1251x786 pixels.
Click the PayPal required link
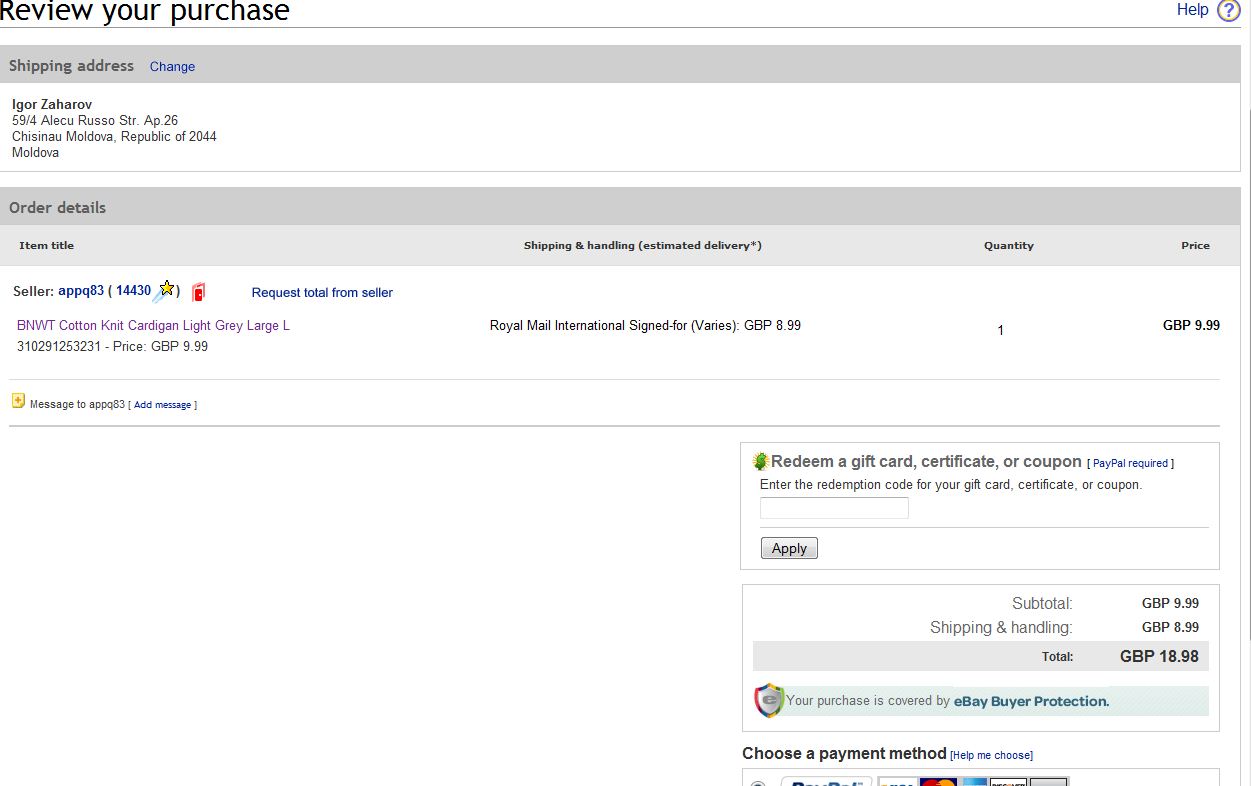[1130, 463]
